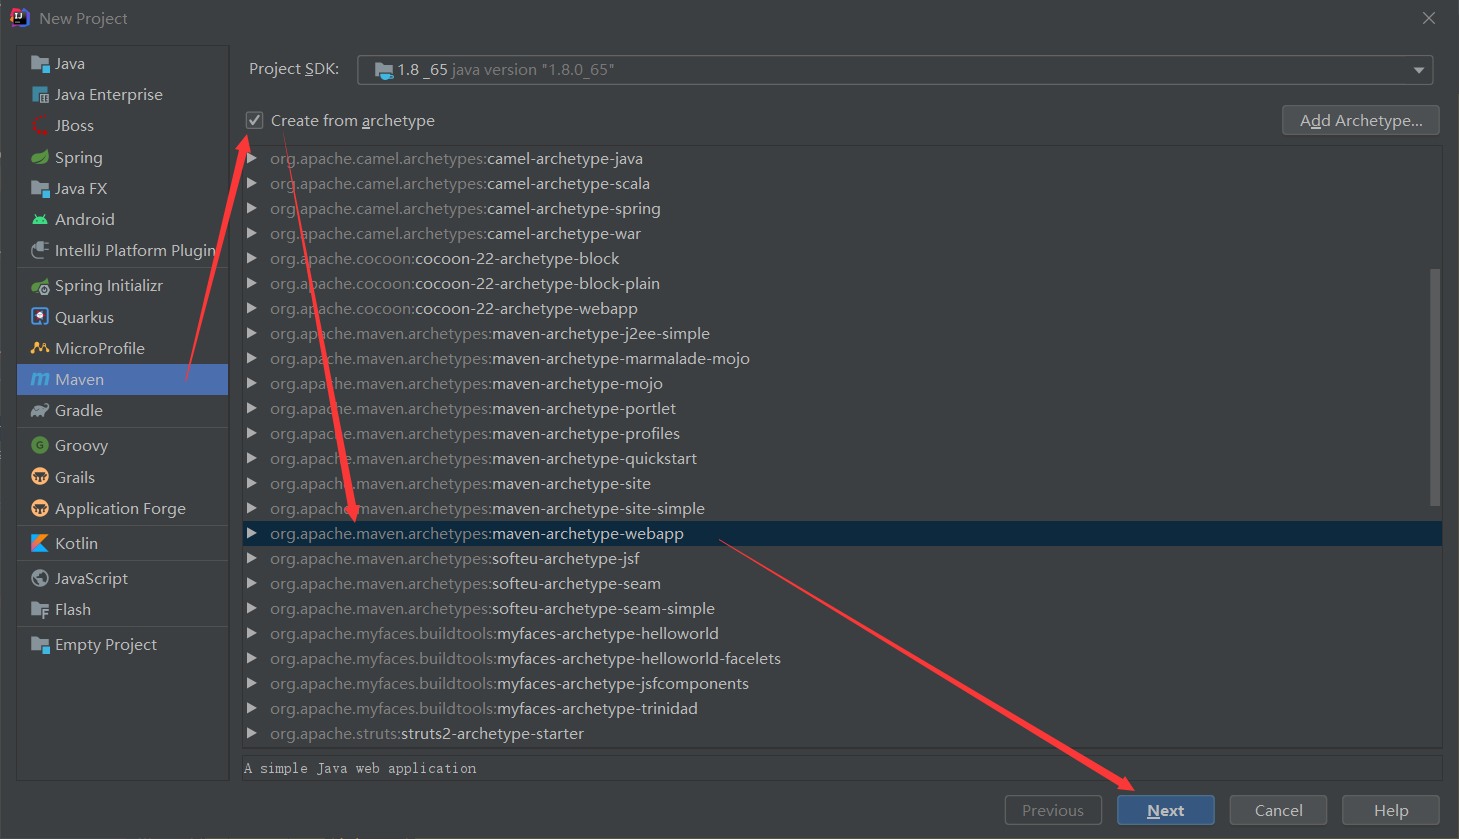Toggle Create from archetype checkbox
Image resolution: width=1459 pixels, height=839 pixels.
coord(255,120)
